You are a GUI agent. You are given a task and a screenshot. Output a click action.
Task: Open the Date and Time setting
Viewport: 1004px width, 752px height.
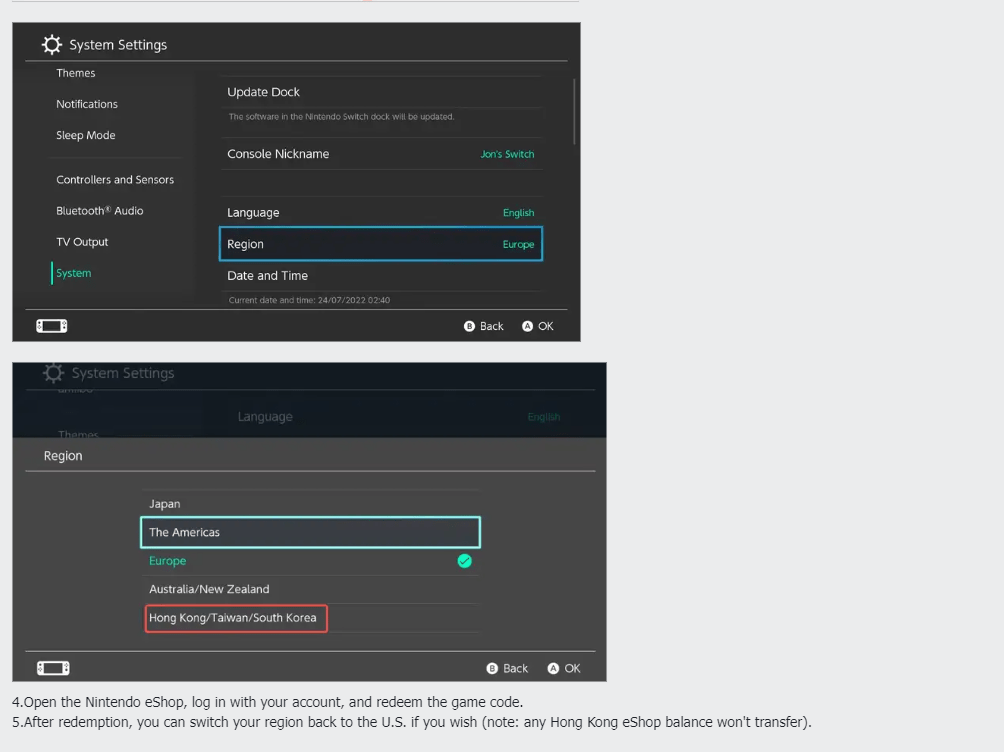pos(382,275)
